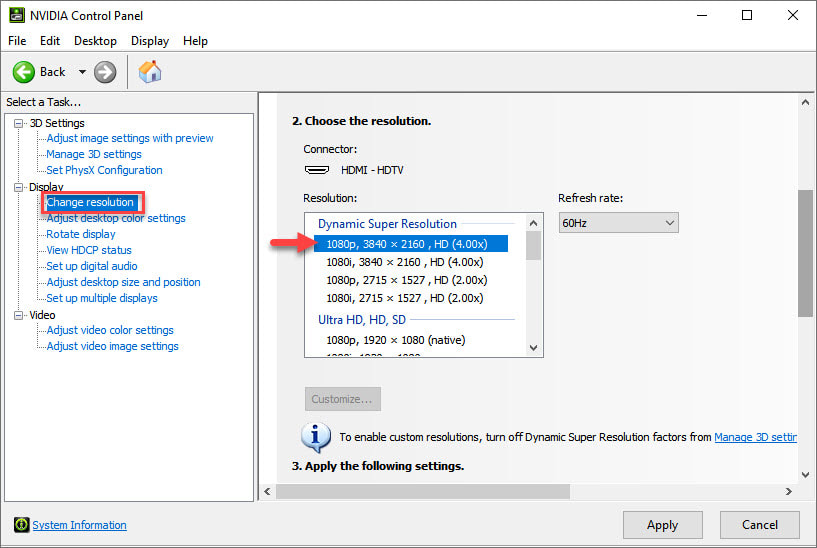Image resolution: width=817 pixels, height=548 pixels.
Task: Select Rotate display task
Action: point(81,234)
